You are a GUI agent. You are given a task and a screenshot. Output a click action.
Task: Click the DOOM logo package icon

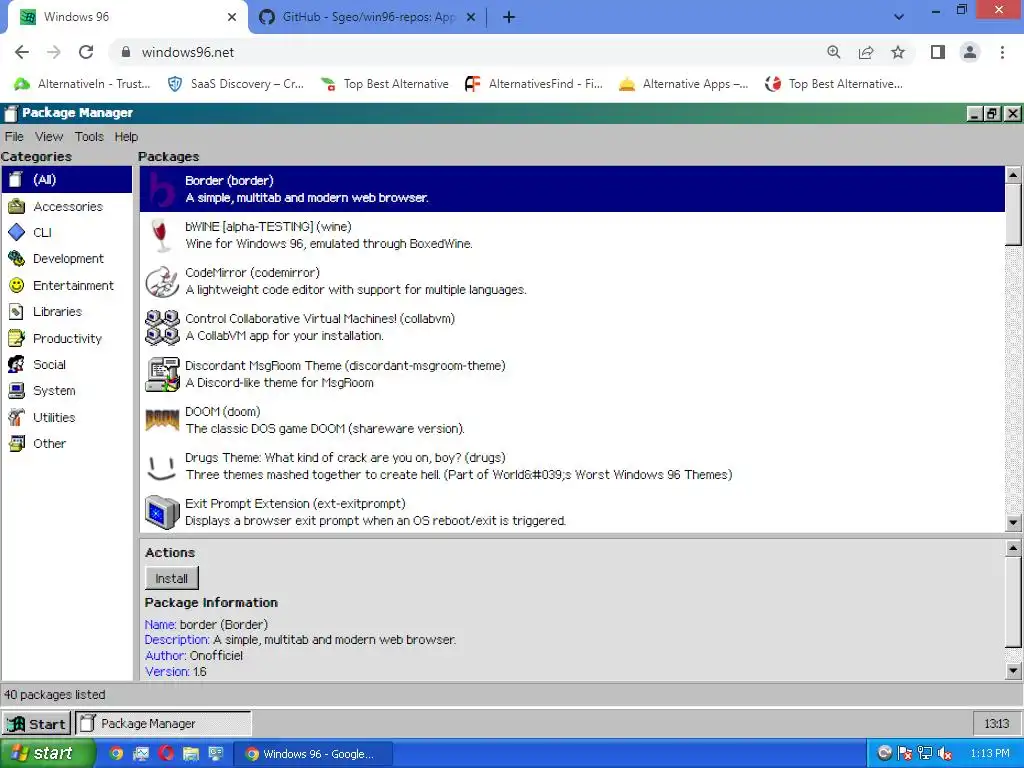pos(162,420)
